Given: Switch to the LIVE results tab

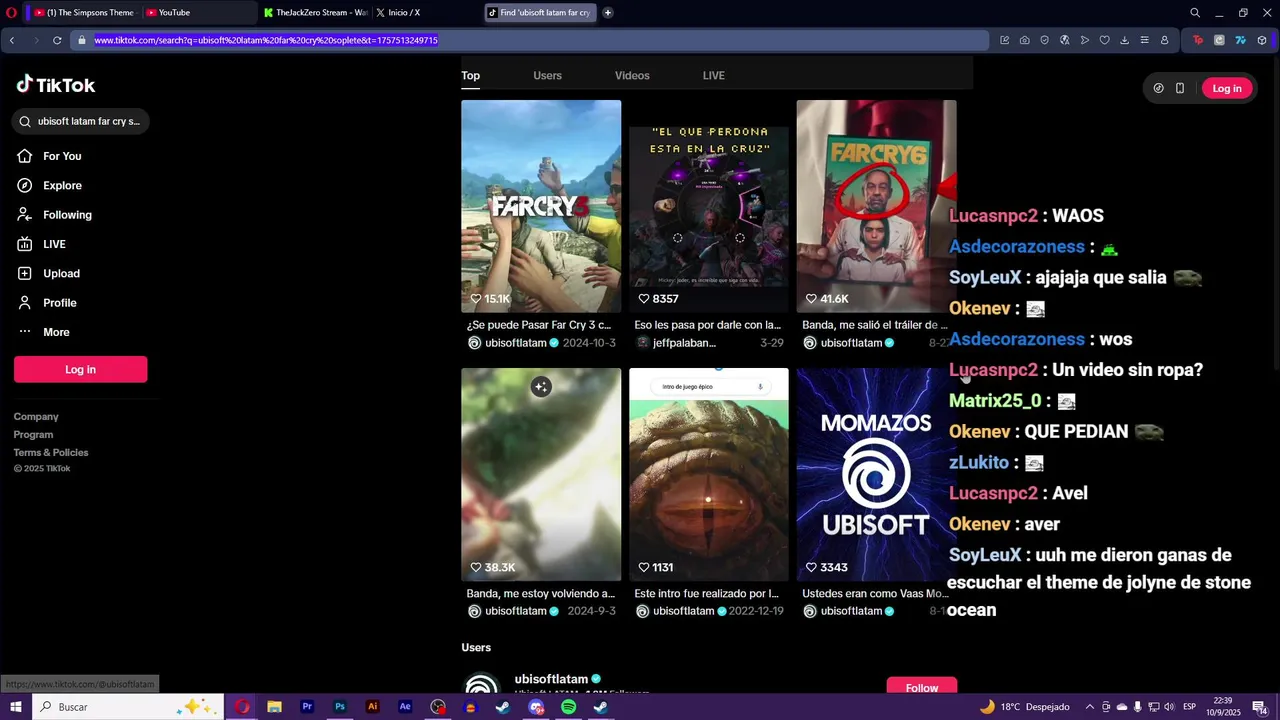Looking at the screenshot, I should (713, 76).
